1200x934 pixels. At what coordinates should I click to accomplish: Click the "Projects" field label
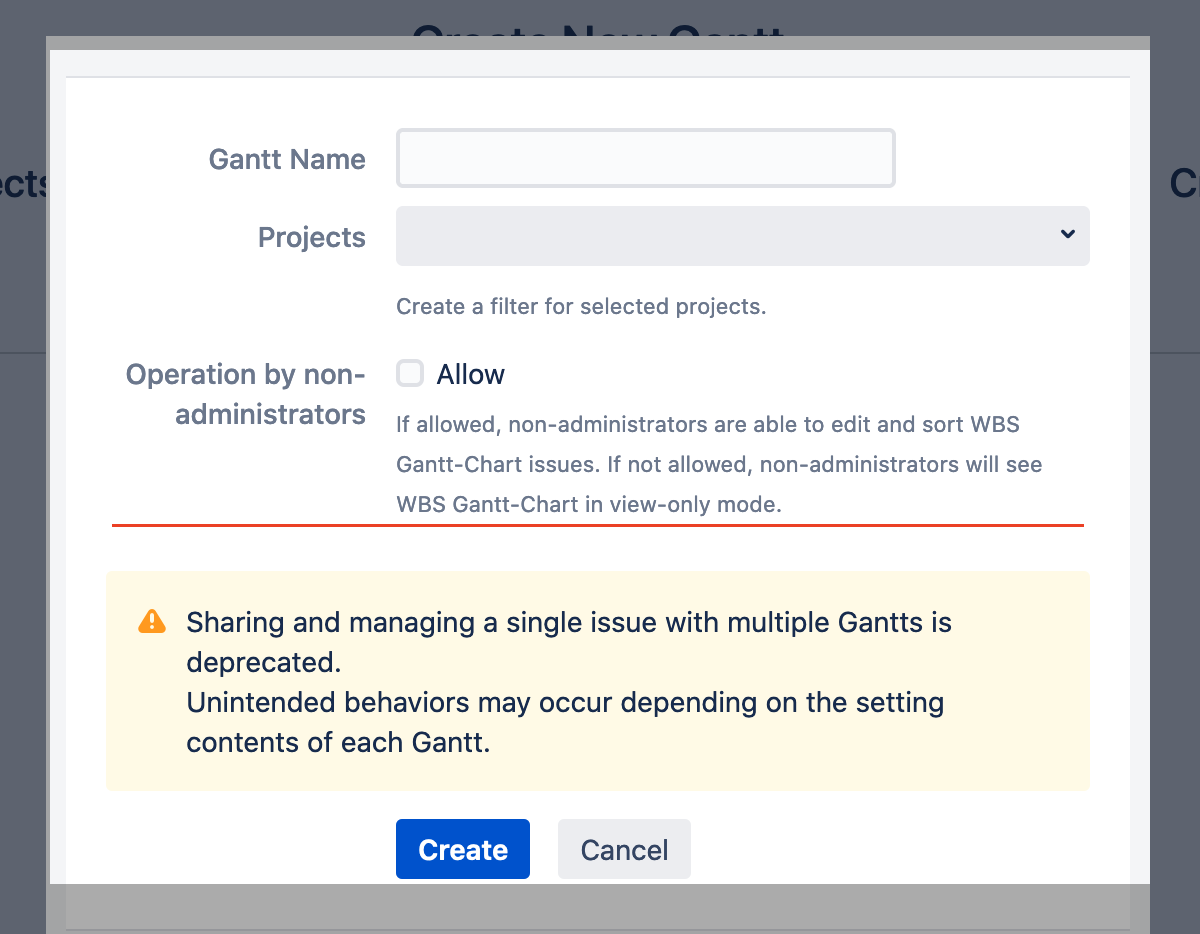point(311,237)
